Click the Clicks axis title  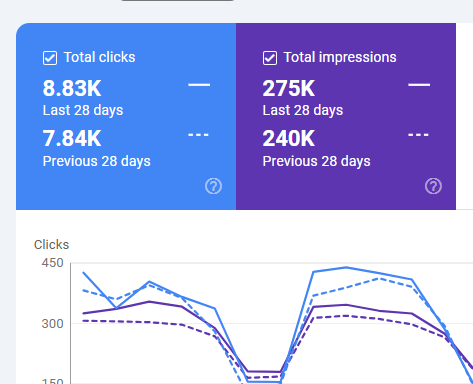51,245
